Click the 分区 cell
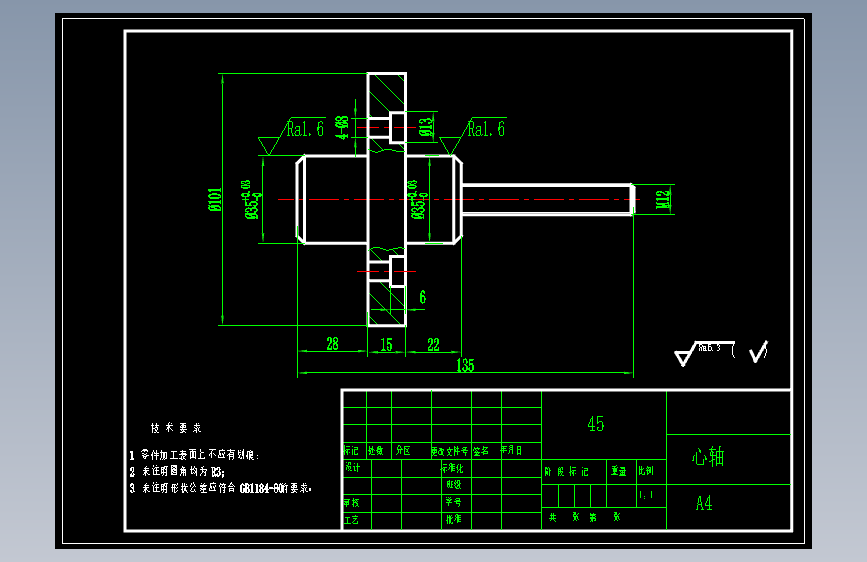 point(403,451)
